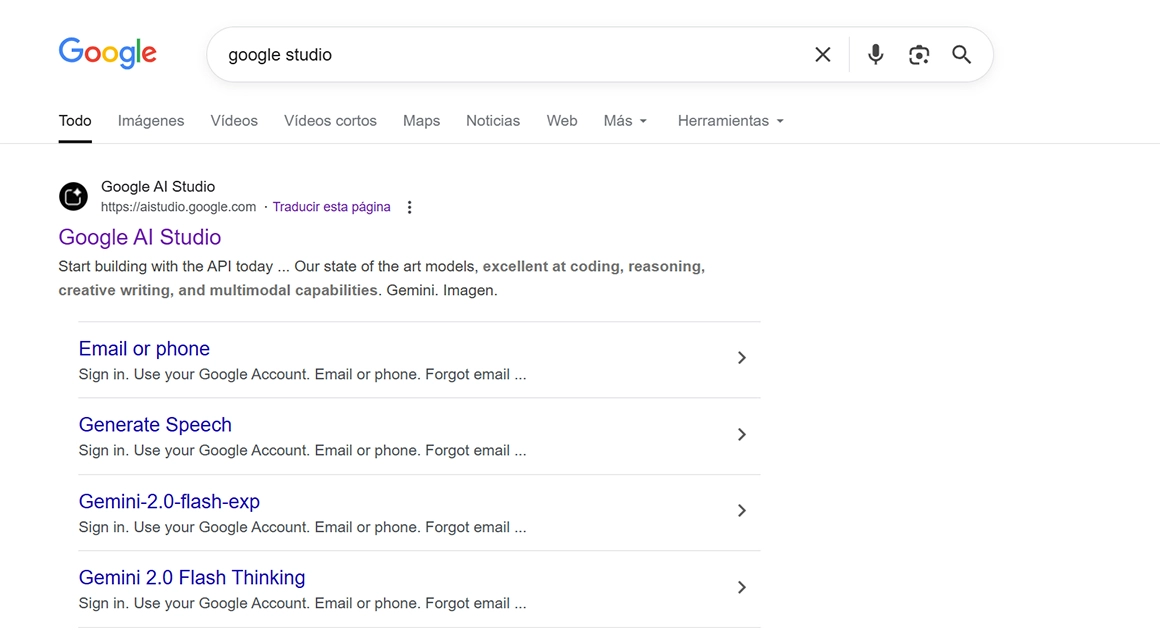Expand the Gemini 2.0 Flash Thinking sitelink arrow
This screenshot has height=630, width=1160.
click(x=741, y=588)
